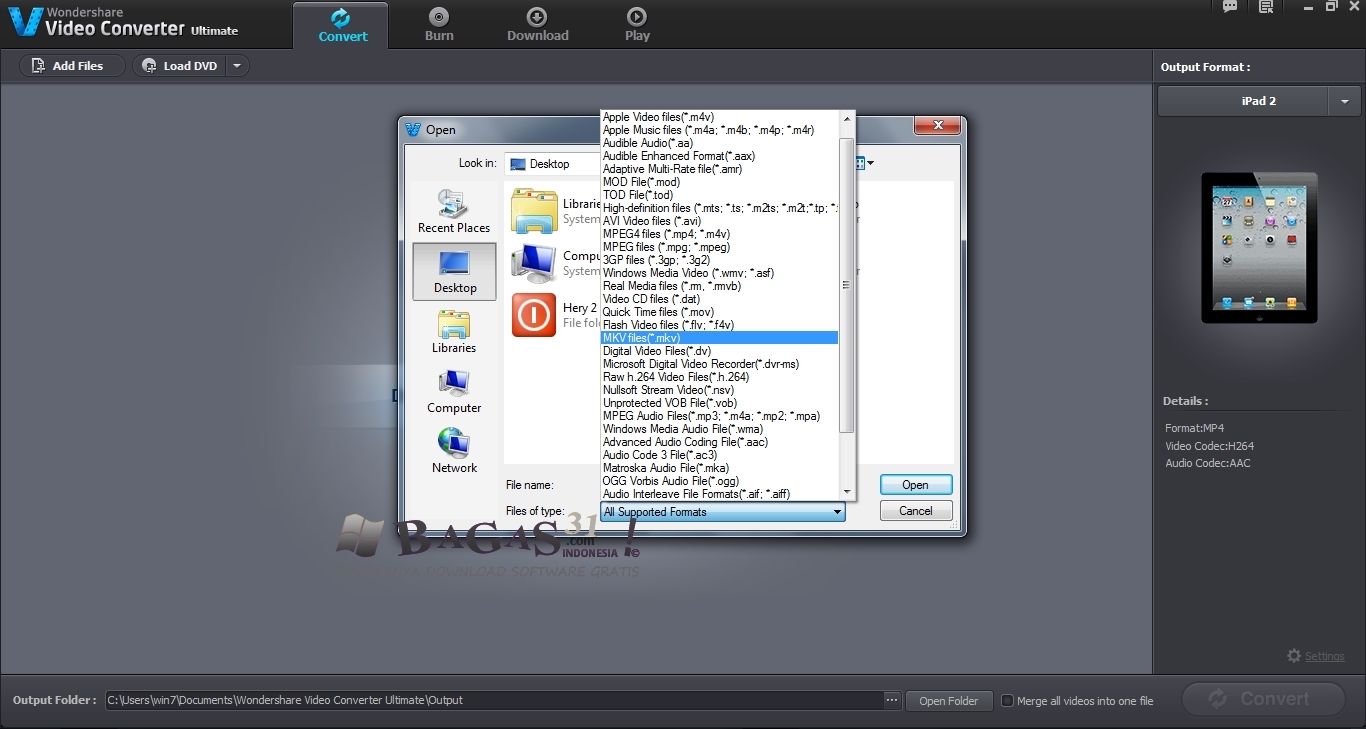
Task: Choose Flash Video files filter
Action: [719, 325]
